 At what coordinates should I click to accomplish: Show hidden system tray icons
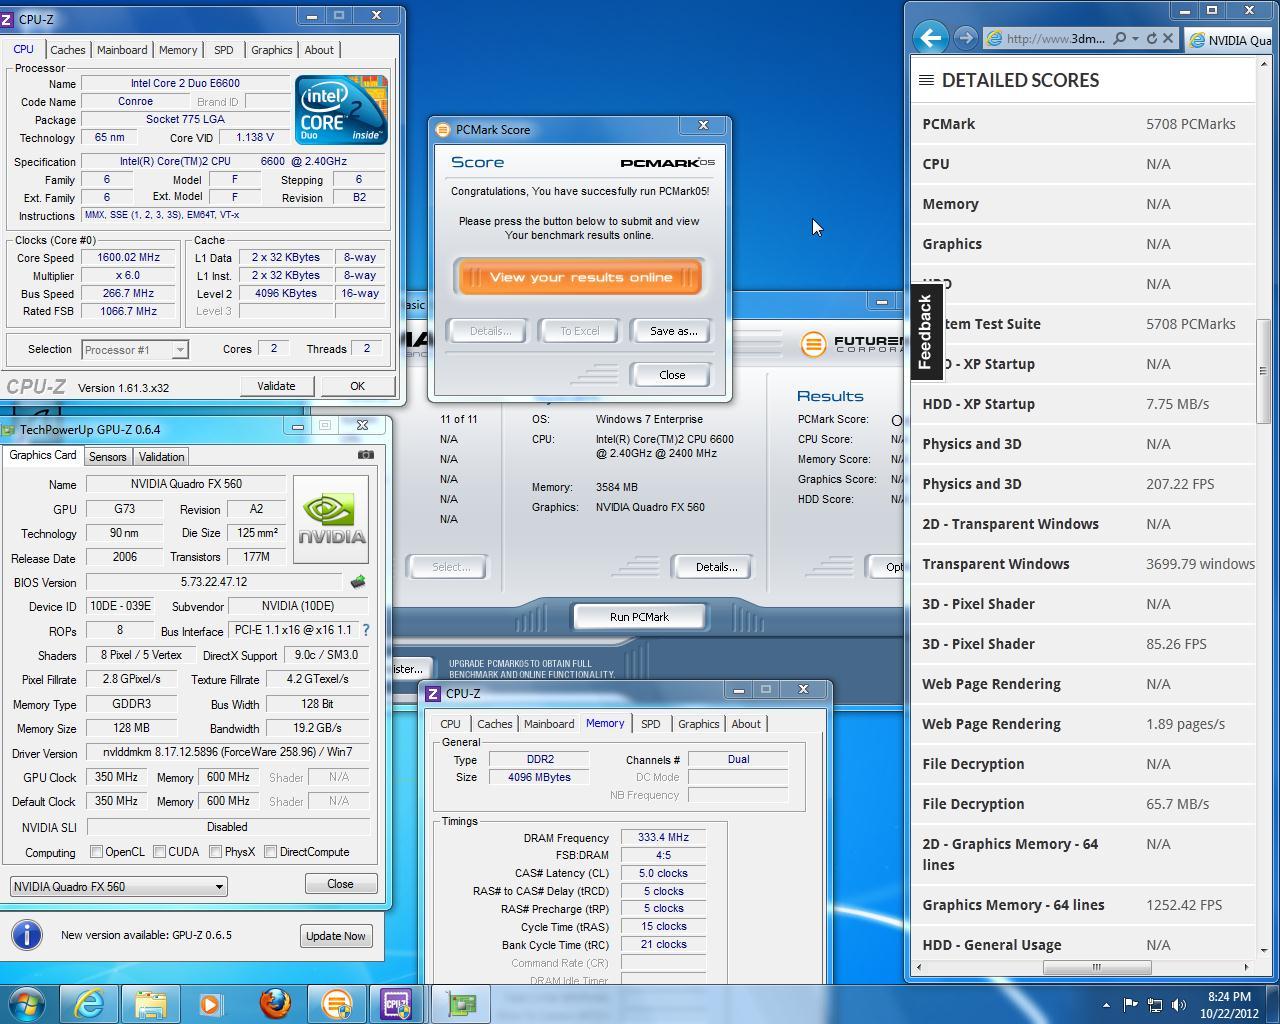(1106, 1005)
